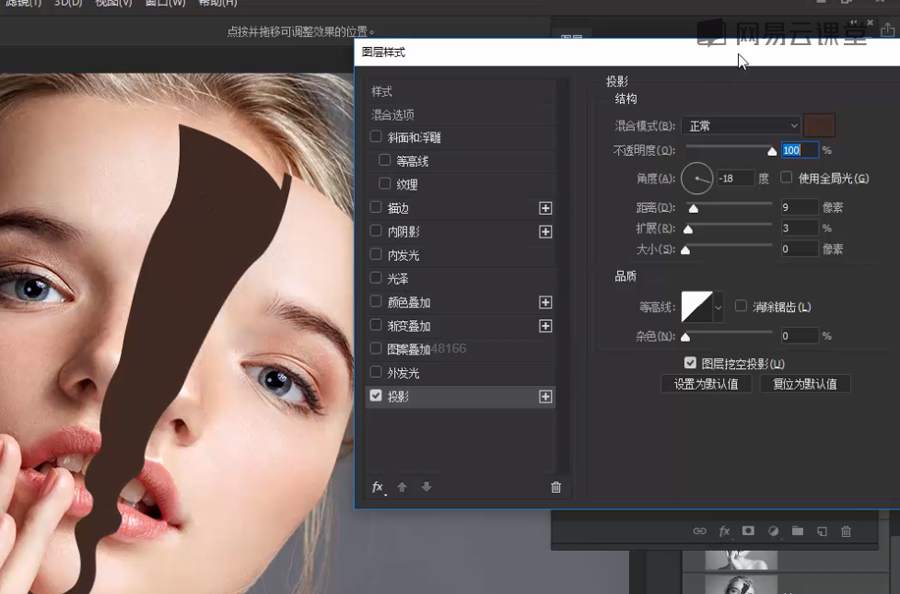The image size is (900, 594).
Task: Enable the 斜面和浮雕 checkbox
Action: pyautogui.click(x=376, y=137)
